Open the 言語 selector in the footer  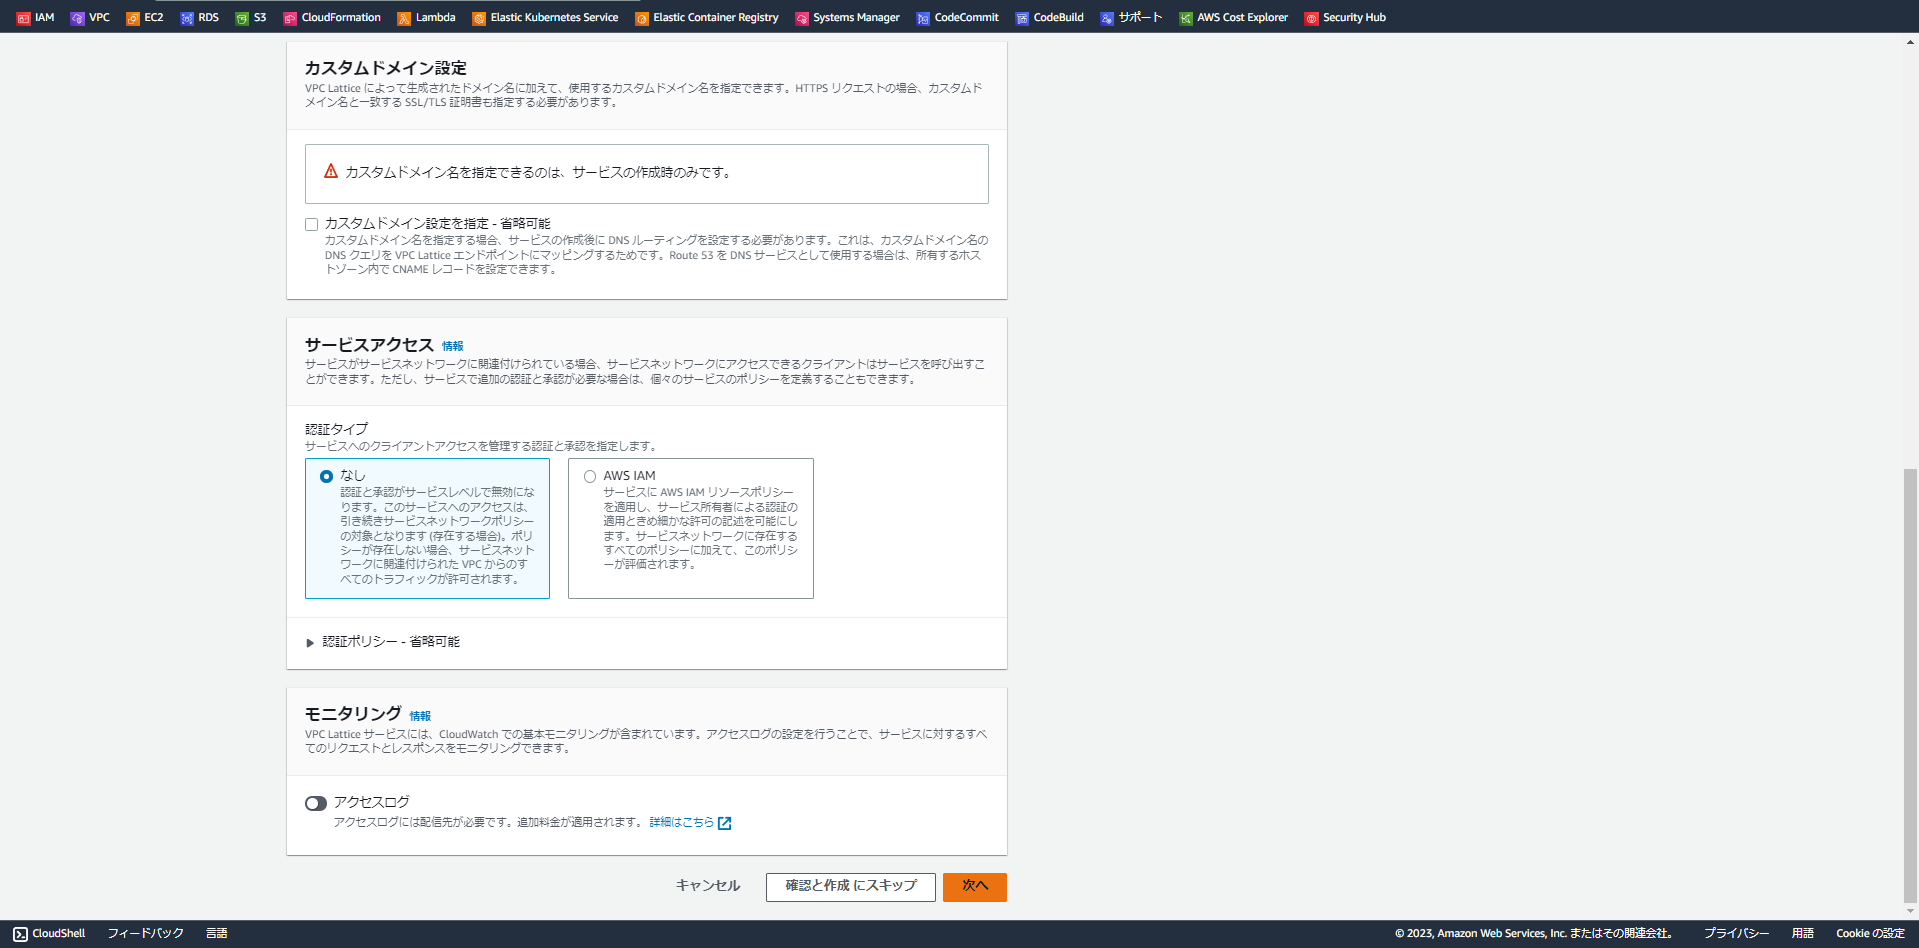tap(217, 933)
